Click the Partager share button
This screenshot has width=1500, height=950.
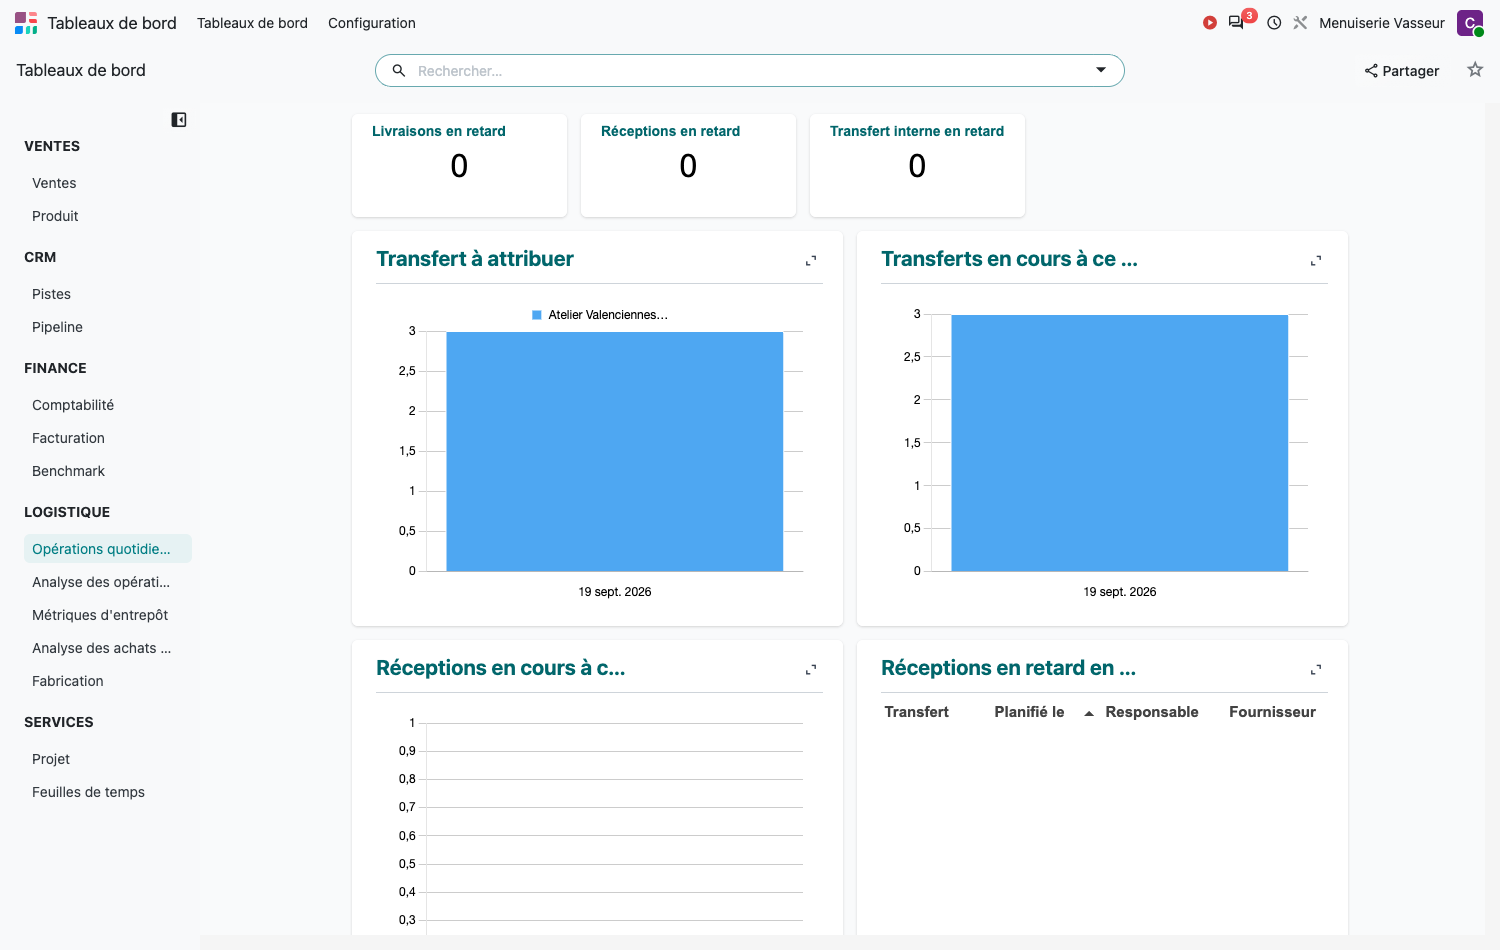1402,71
